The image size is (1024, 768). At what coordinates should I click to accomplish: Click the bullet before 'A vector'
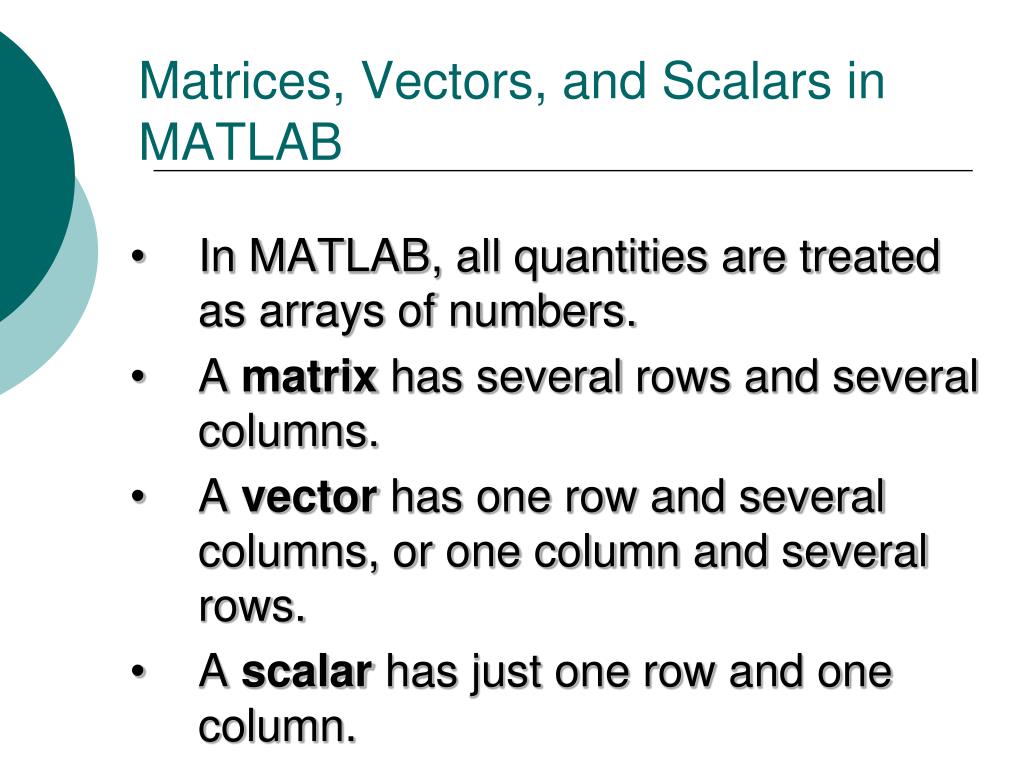point(137,497)
